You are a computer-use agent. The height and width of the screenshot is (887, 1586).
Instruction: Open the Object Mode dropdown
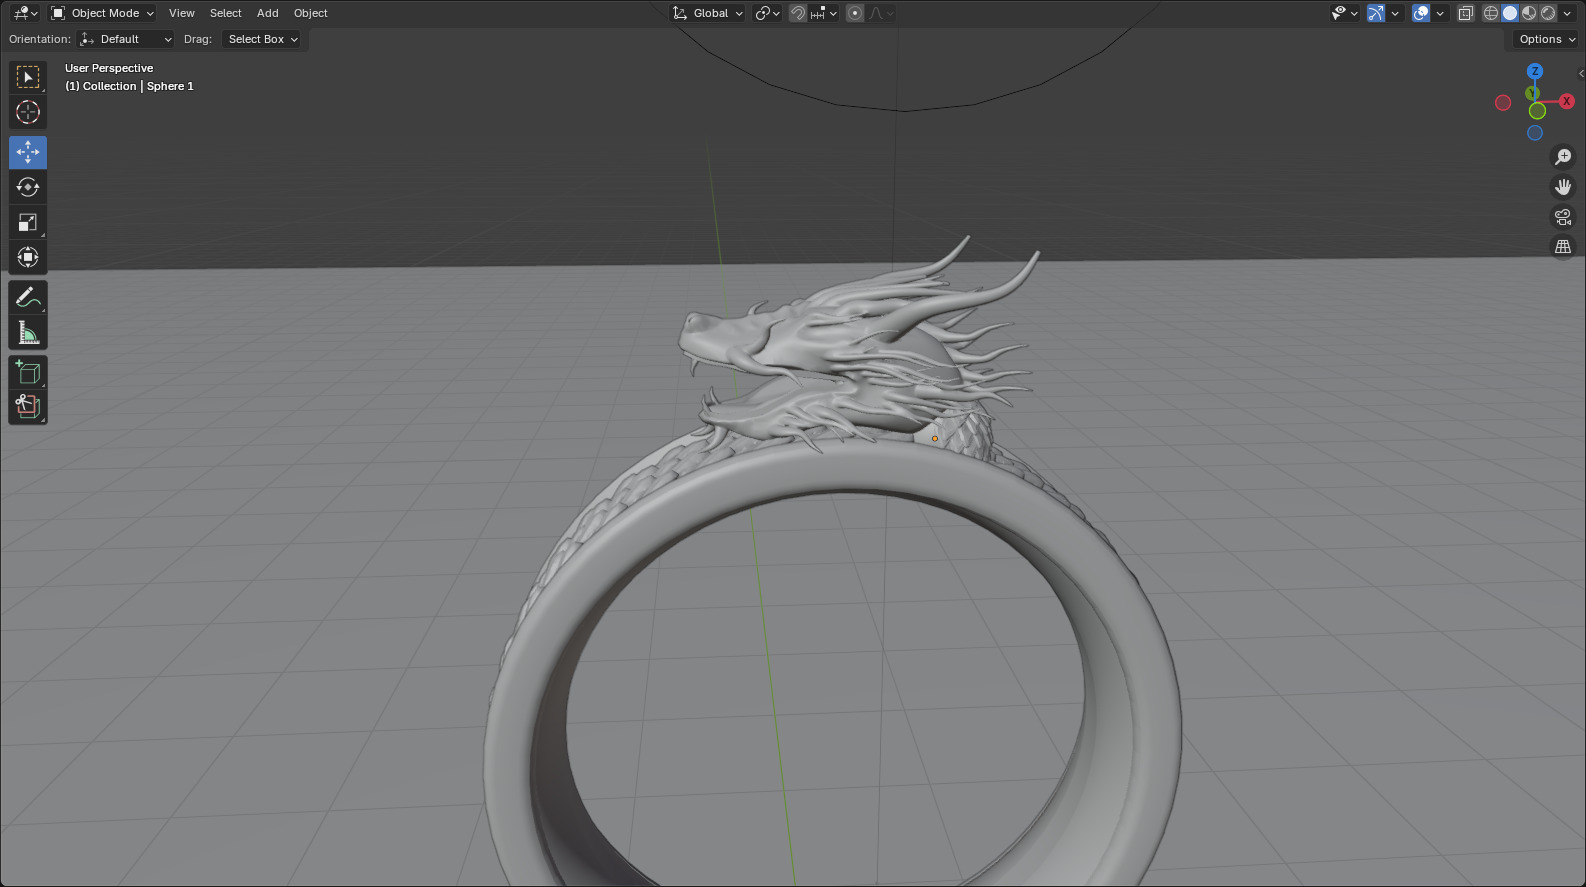(102, 13)
